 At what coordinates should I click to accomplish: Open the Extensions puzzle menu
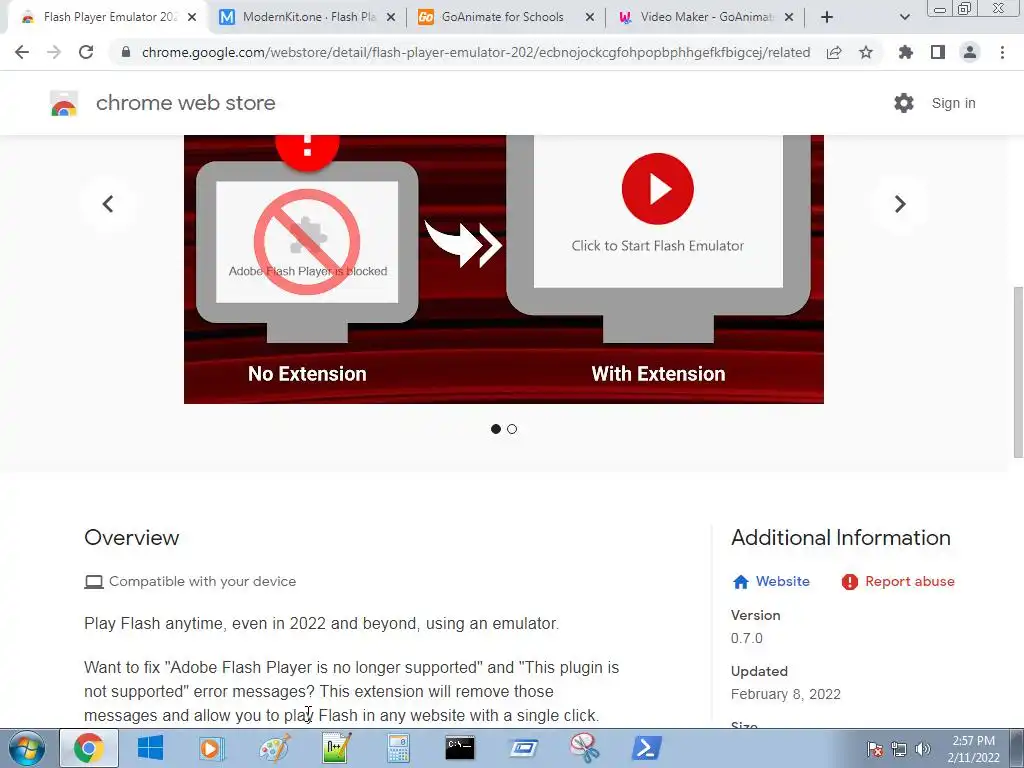906,52
